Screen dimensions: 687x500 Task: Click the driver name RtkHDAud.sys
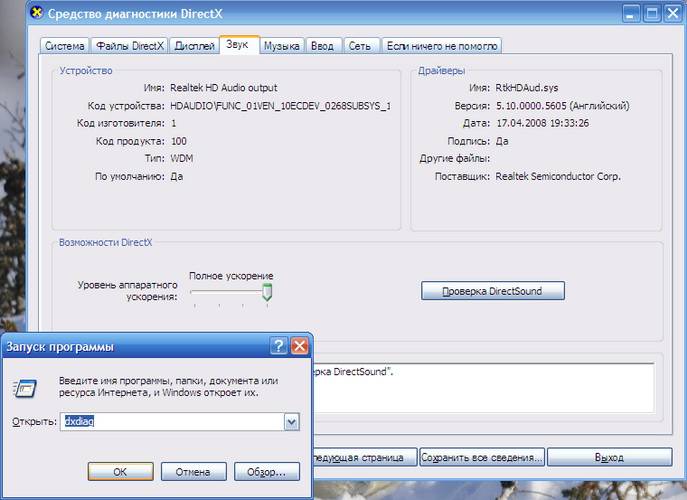tap(527, 88)
